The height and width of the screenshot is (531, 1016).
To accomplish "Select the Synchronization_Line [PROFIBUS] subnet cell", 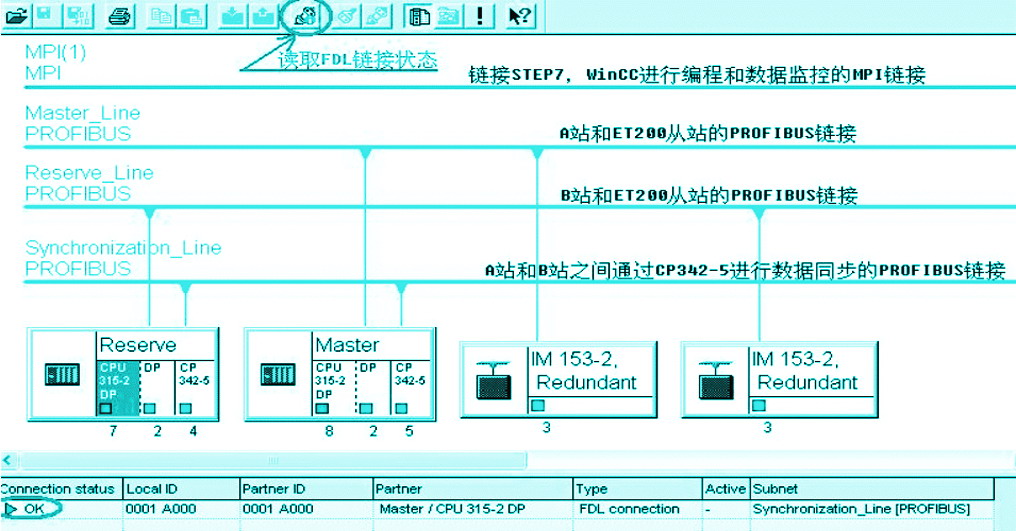I will [872, 509].
